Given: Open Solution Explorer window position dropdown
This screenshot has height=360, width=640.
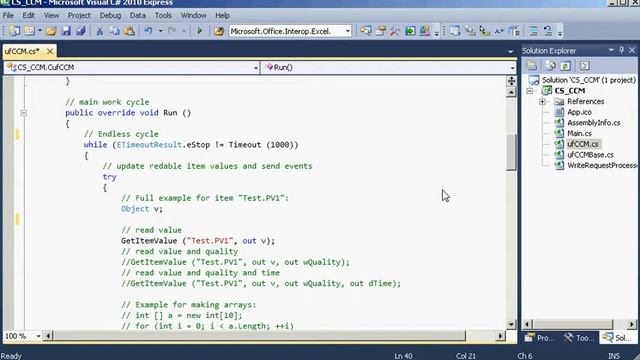Looking at the screenshot, I should [x=611, y=50].
